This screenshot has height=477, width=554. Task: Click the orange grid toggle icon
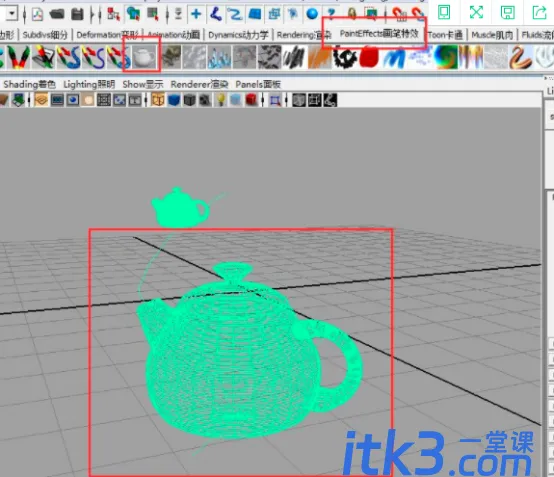41,100
